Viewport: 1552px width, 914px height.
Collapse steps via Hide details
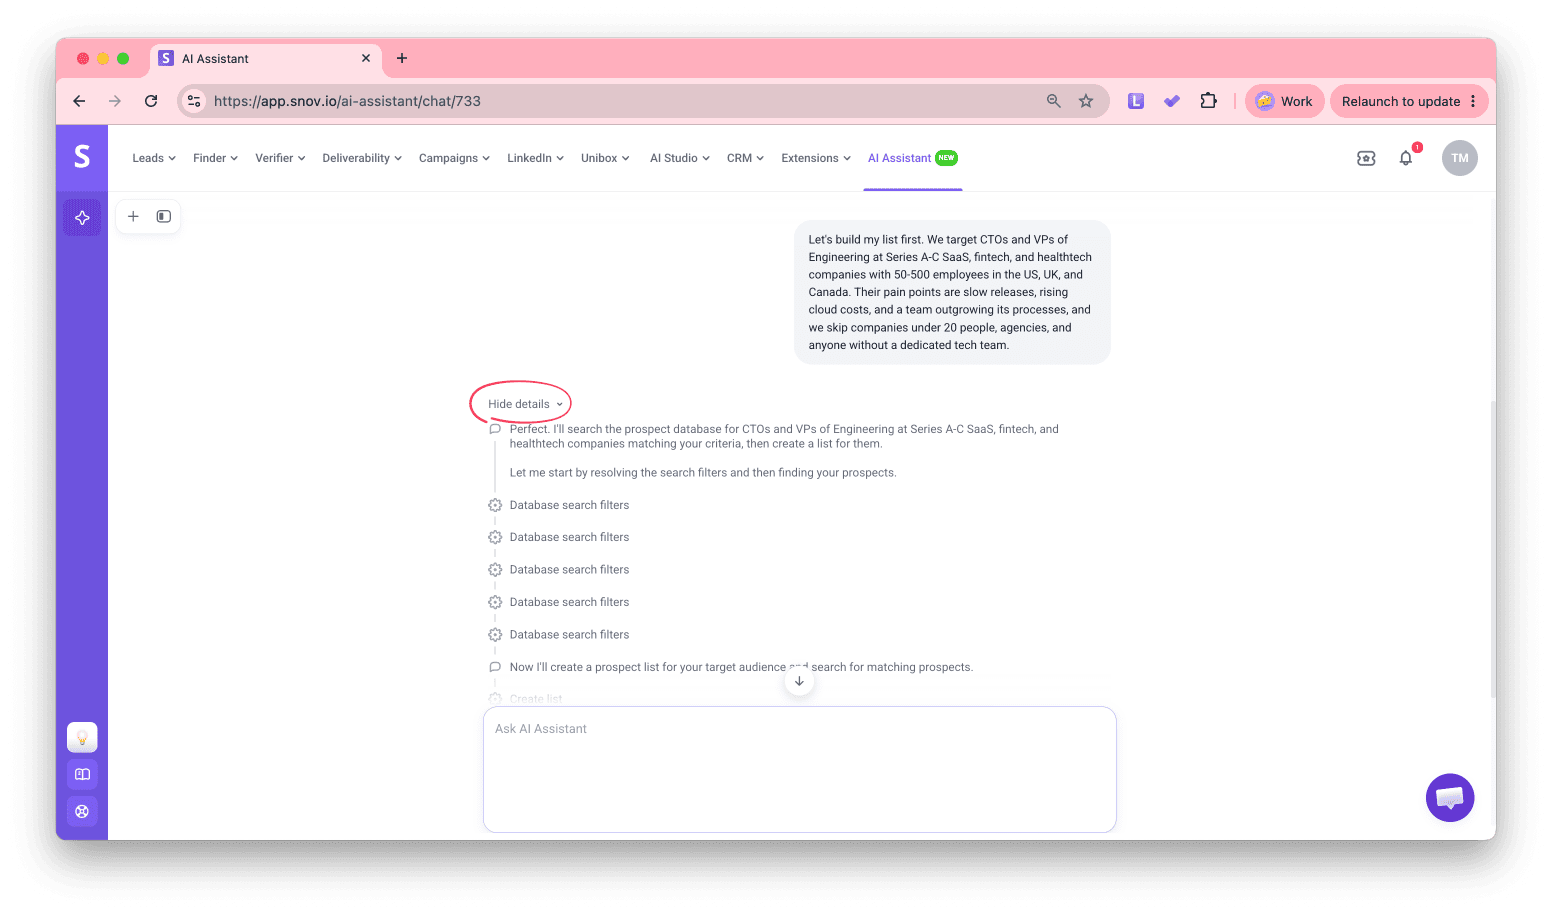pos(525,404)
